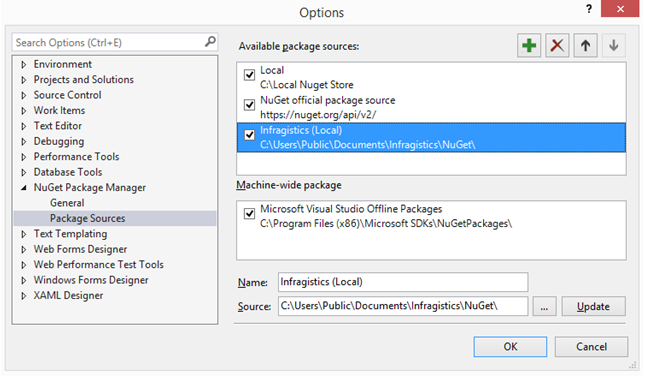
Task: Select NuGet Package Manager label
Action: click(90, 188)
